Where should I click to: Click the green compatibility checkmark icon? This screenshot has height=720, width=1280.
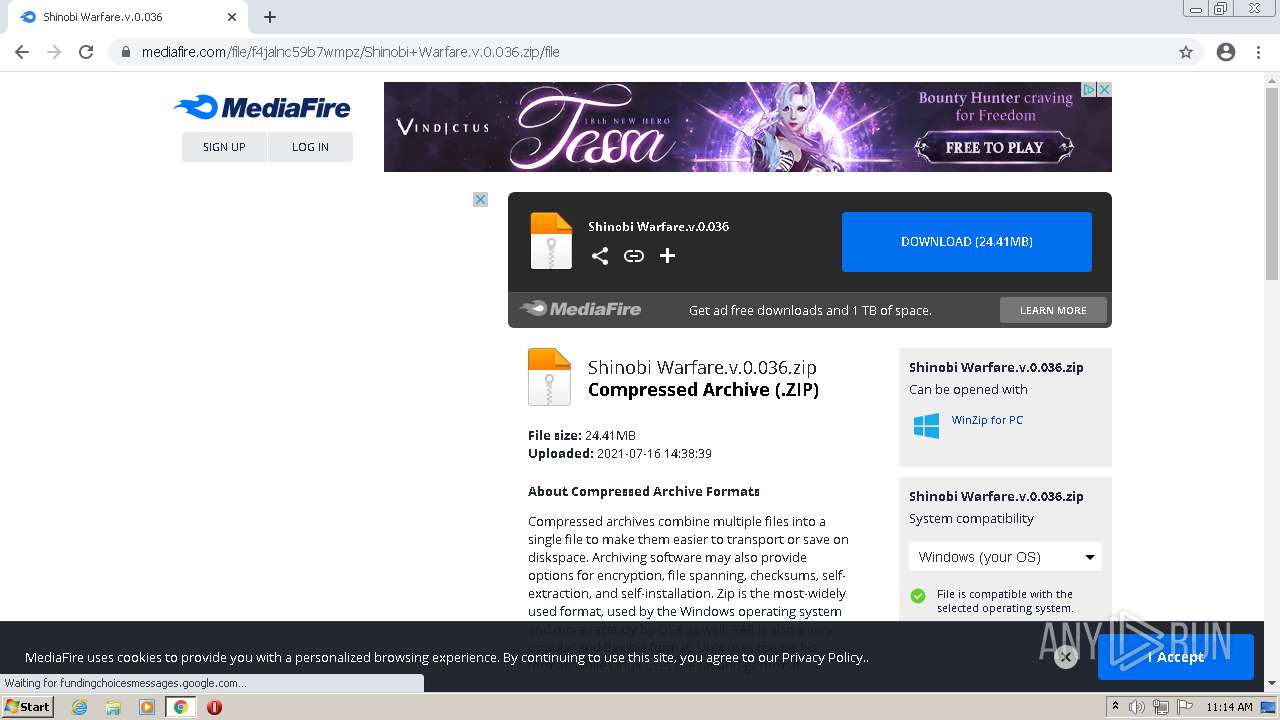[x=918, y=596]
